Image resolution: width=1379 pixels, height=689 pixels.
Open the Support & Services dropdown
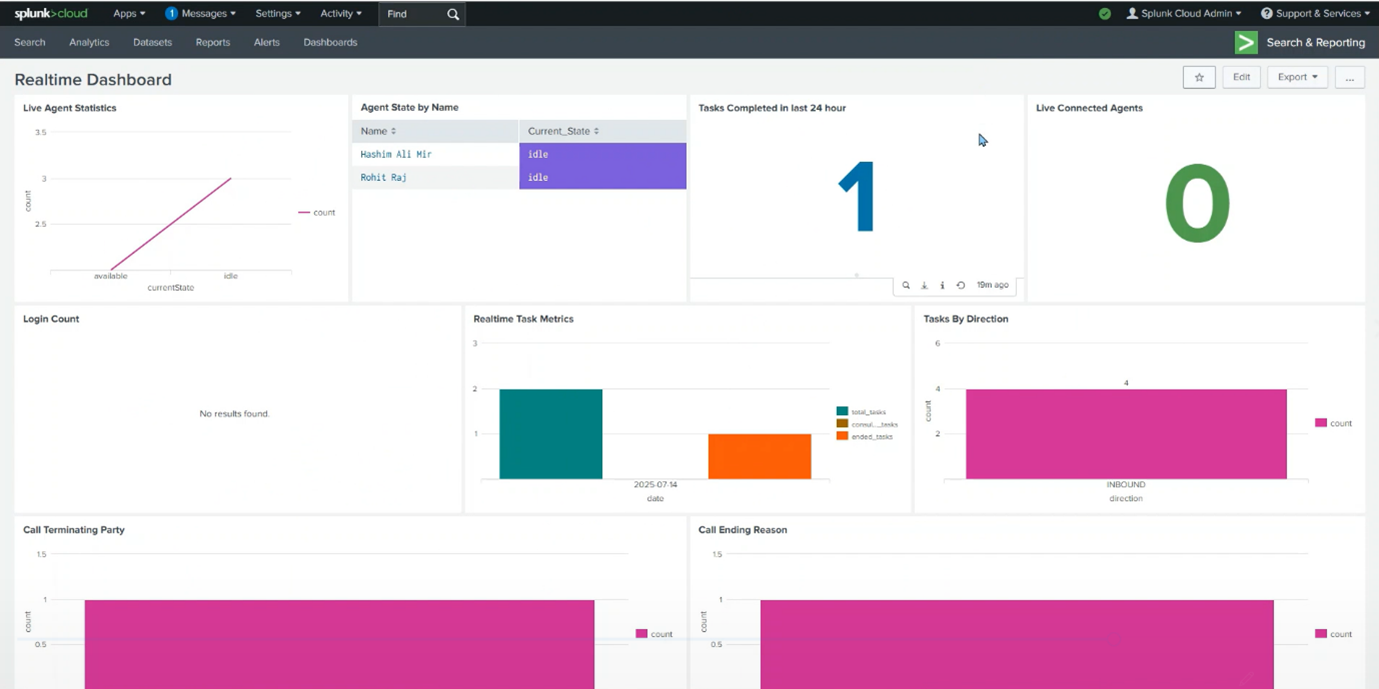tap(1315, 13)
